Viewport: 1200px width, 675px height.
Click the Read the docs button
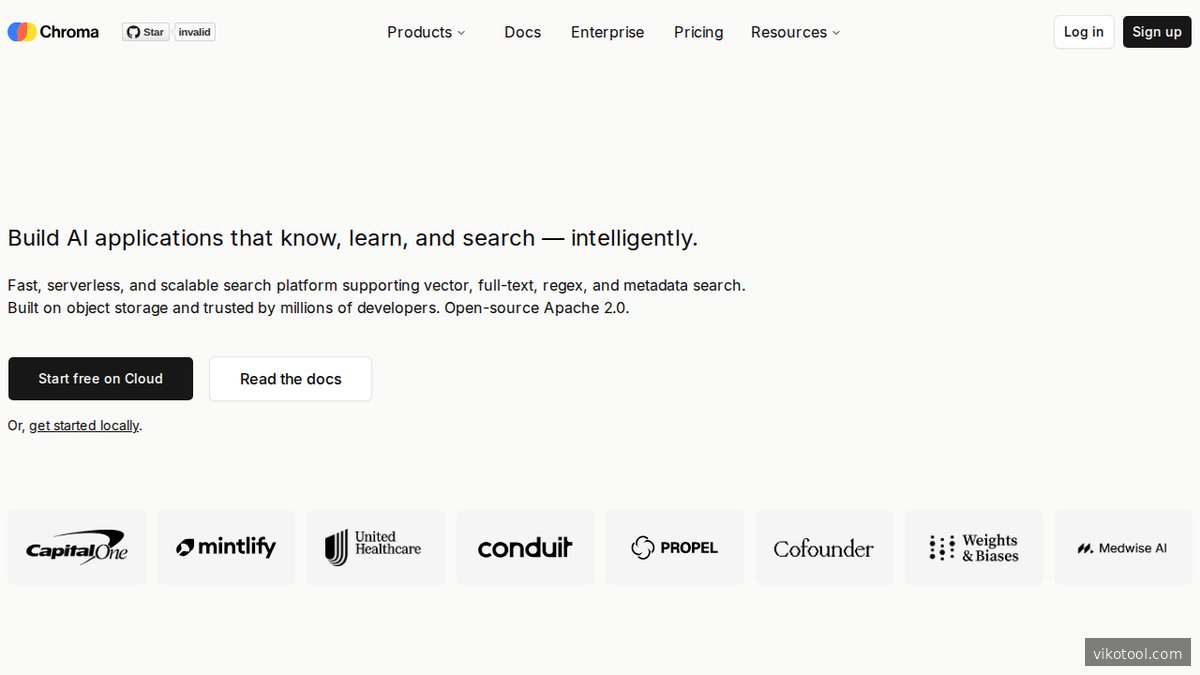pyautogui.click(x=290, y=379)
